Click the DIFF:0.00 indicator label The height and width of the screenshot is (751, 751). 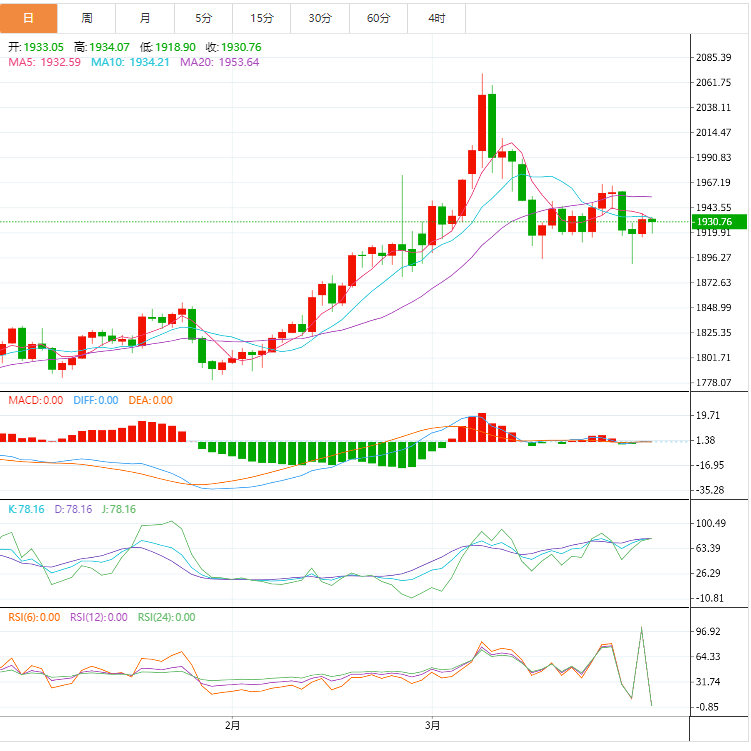point(96,400)
